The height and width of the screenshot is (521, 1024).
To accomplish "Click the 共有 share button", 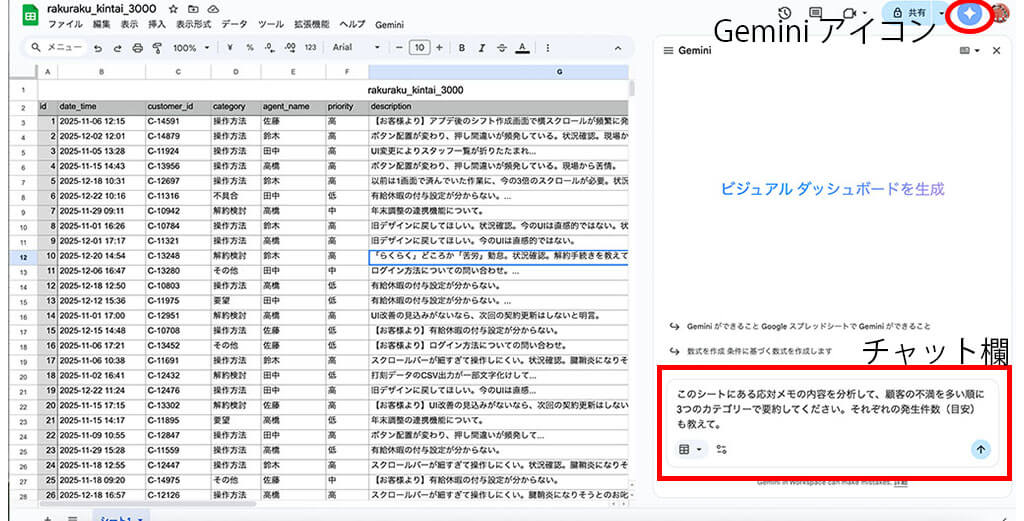I will point(910,12).
